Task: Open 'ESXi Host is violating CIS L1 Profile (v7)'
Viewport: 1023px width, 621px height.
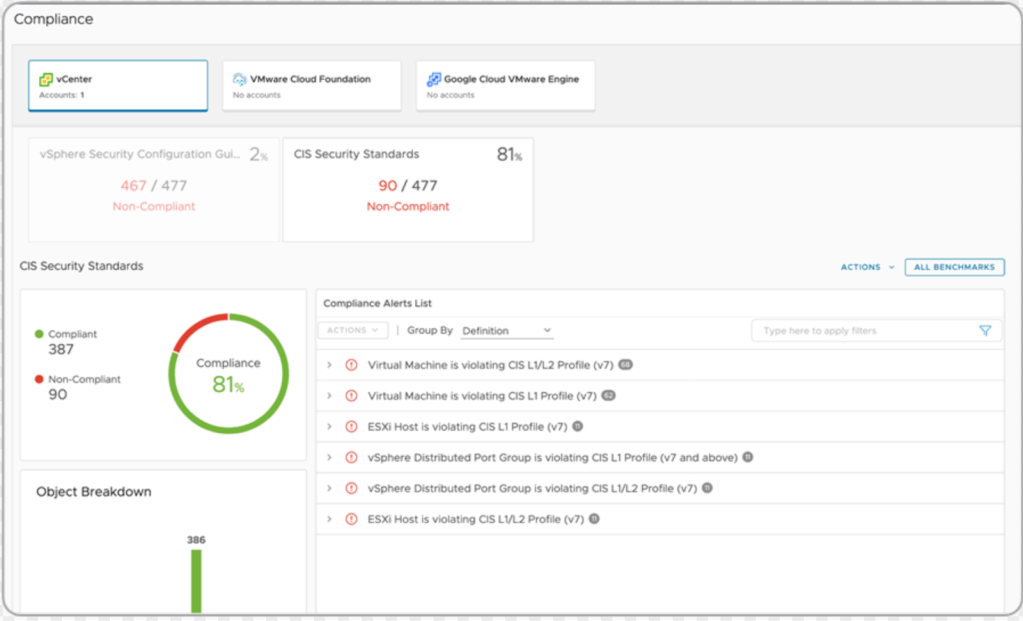Action: point(467,427)
